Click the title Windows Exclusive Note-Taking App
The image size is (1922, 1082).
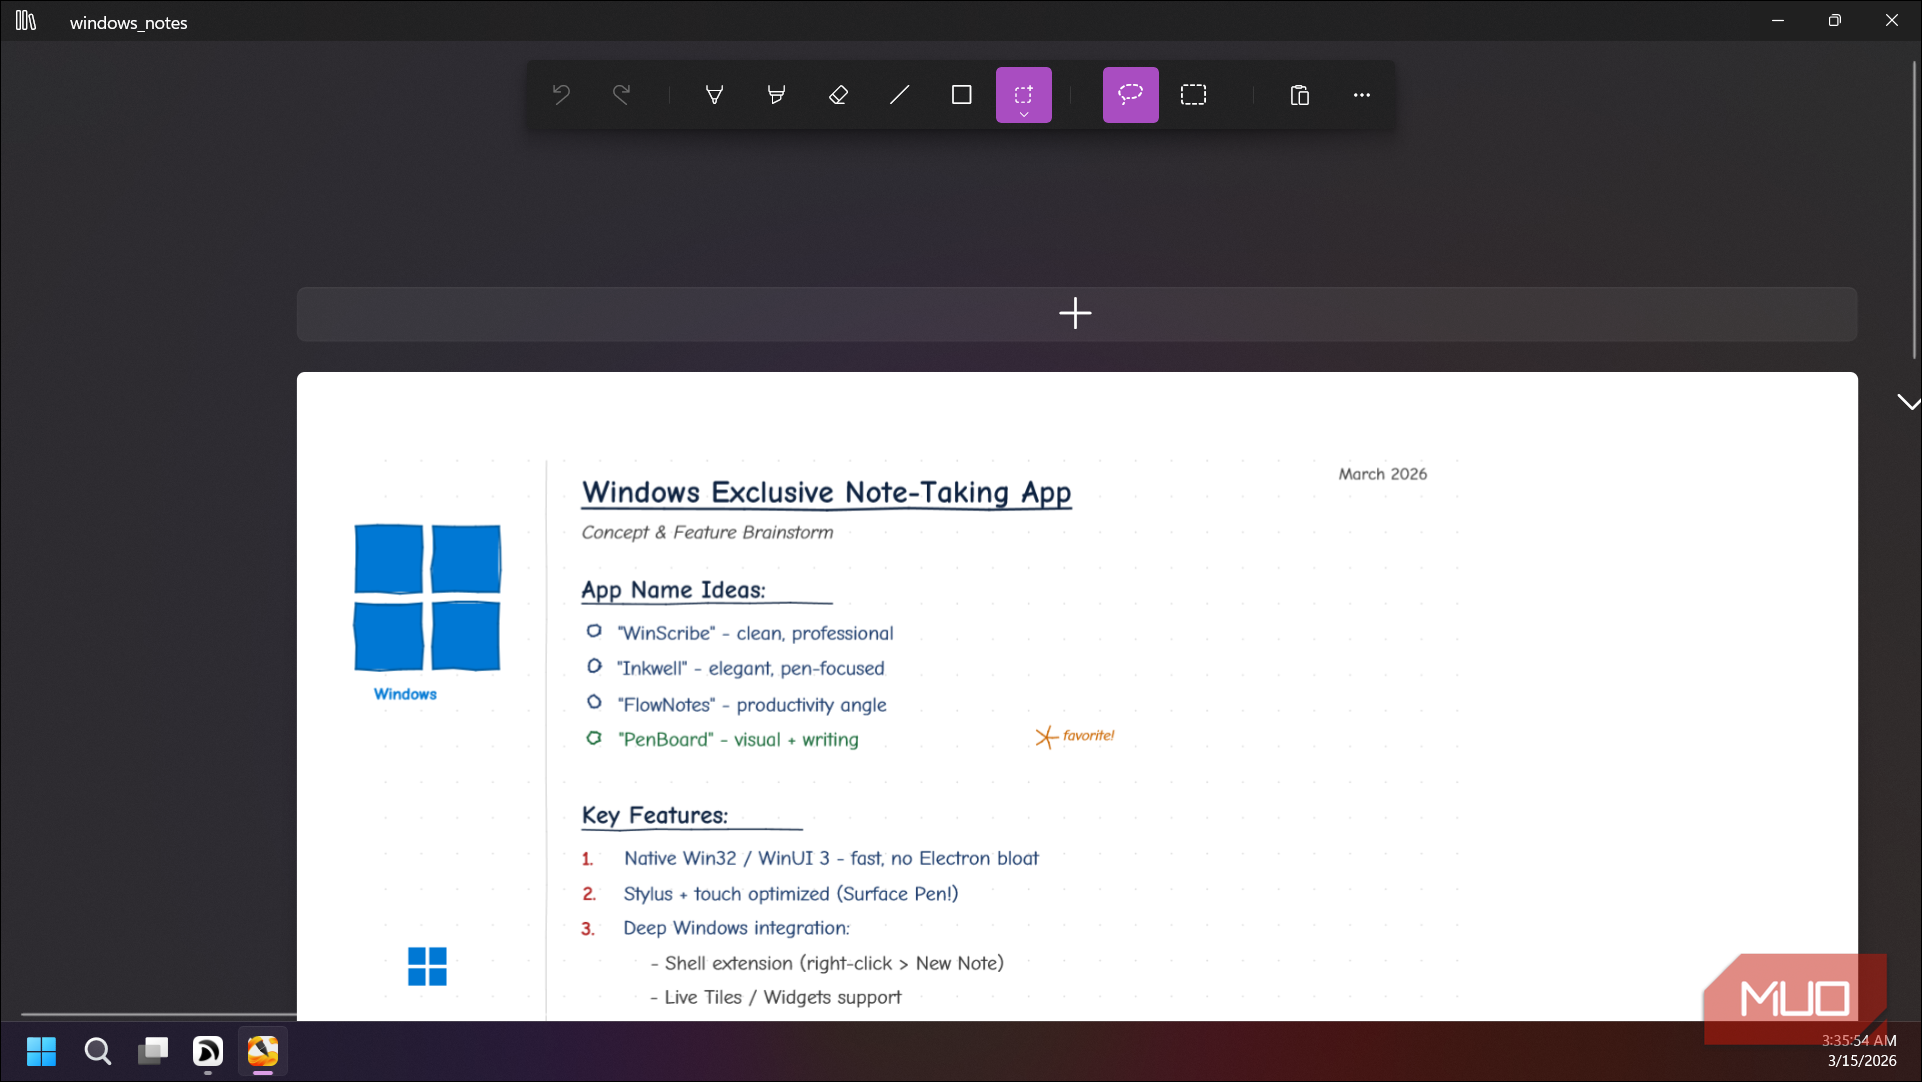pos(827,492)
